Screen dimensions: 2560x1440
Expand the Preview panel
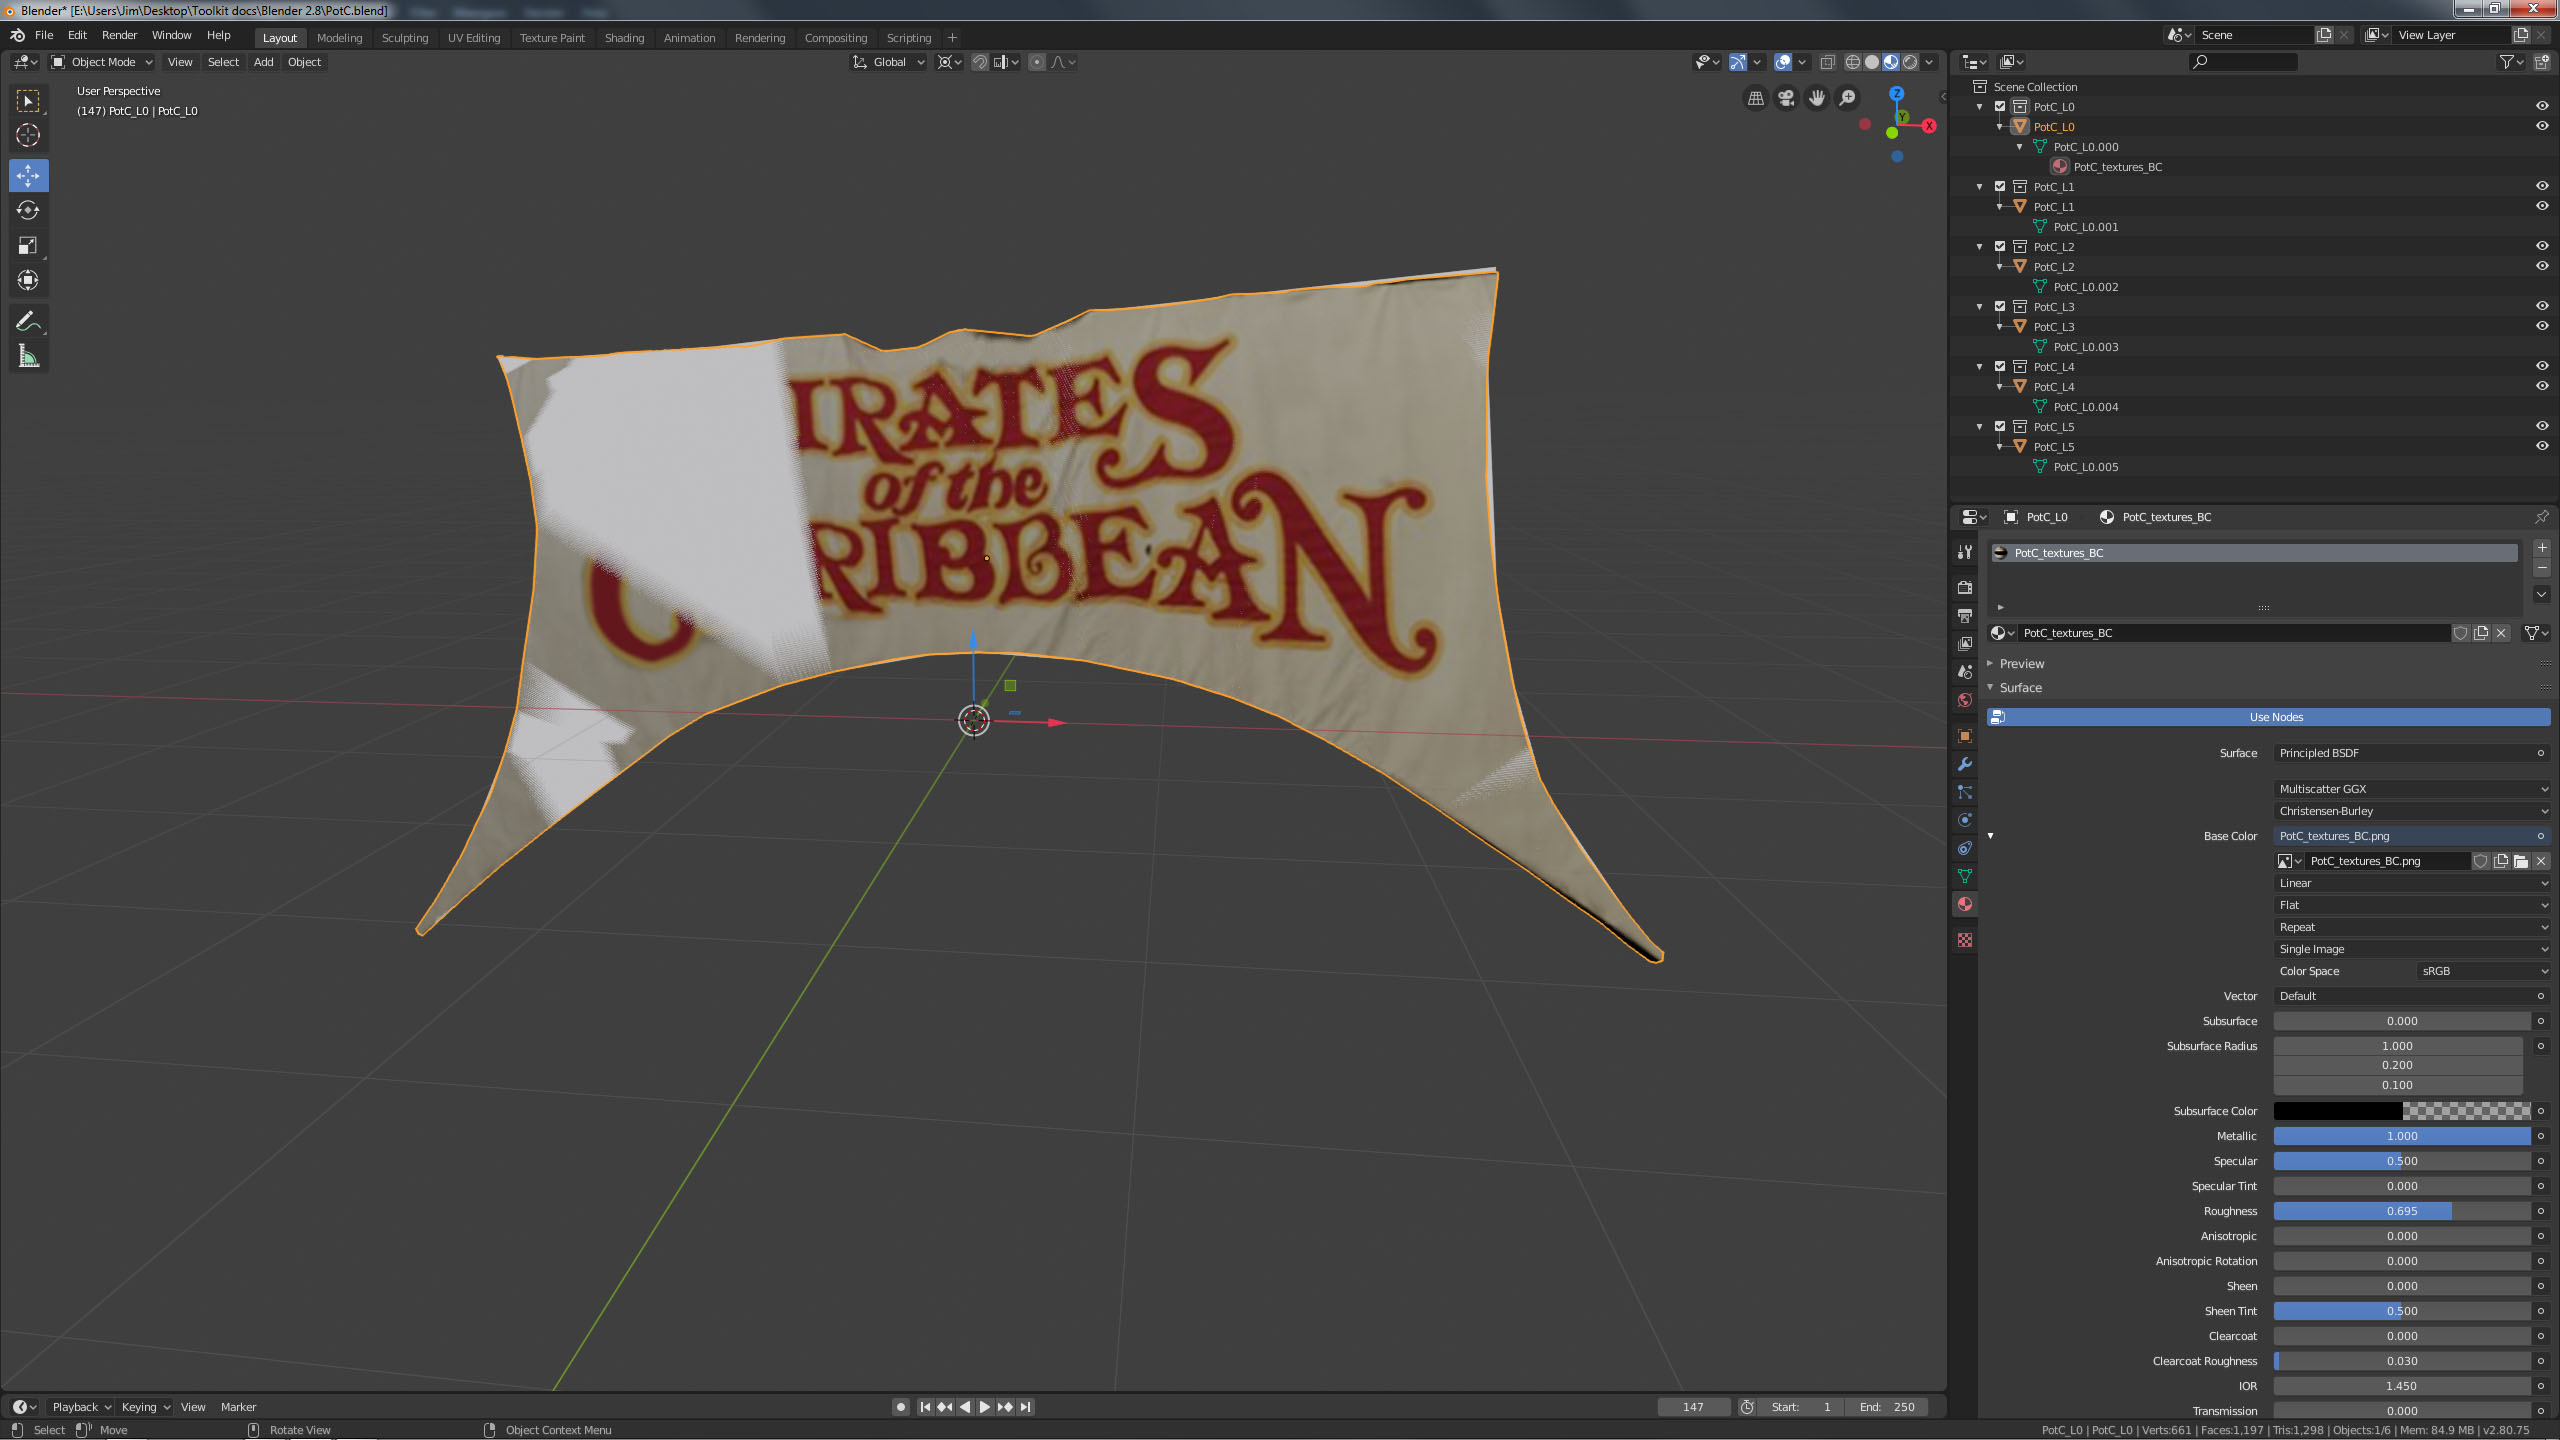2020,664
